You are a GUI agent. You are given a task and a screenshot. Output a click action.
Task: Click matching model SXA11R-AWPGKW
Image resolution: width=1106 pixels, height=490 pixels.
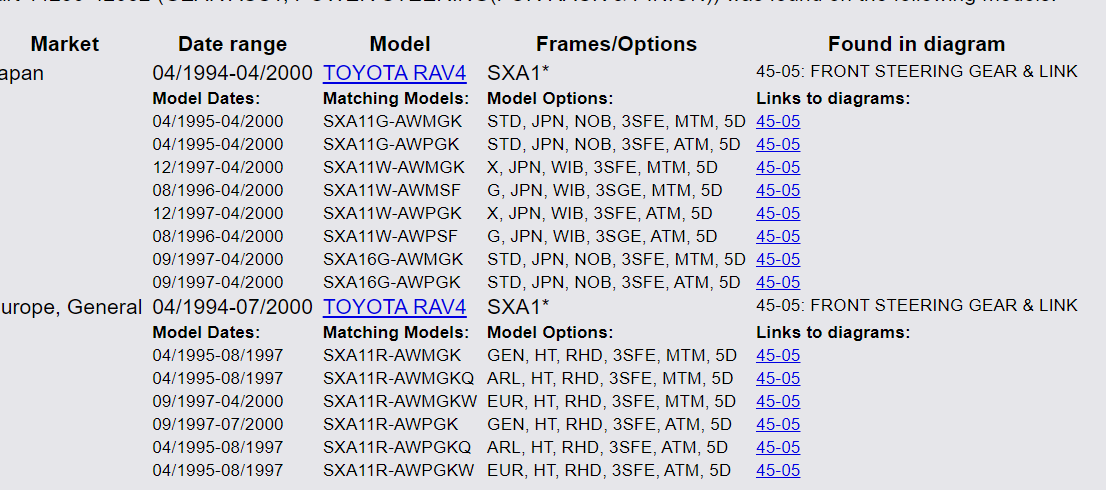(399, 470)
